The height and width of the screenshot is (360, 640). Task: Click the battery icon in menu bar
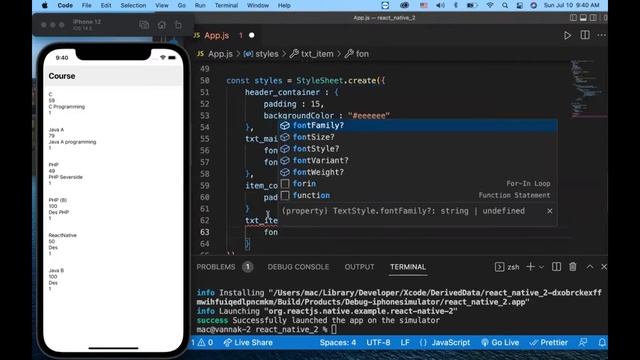pyautogui.click(x=472, y=5)
